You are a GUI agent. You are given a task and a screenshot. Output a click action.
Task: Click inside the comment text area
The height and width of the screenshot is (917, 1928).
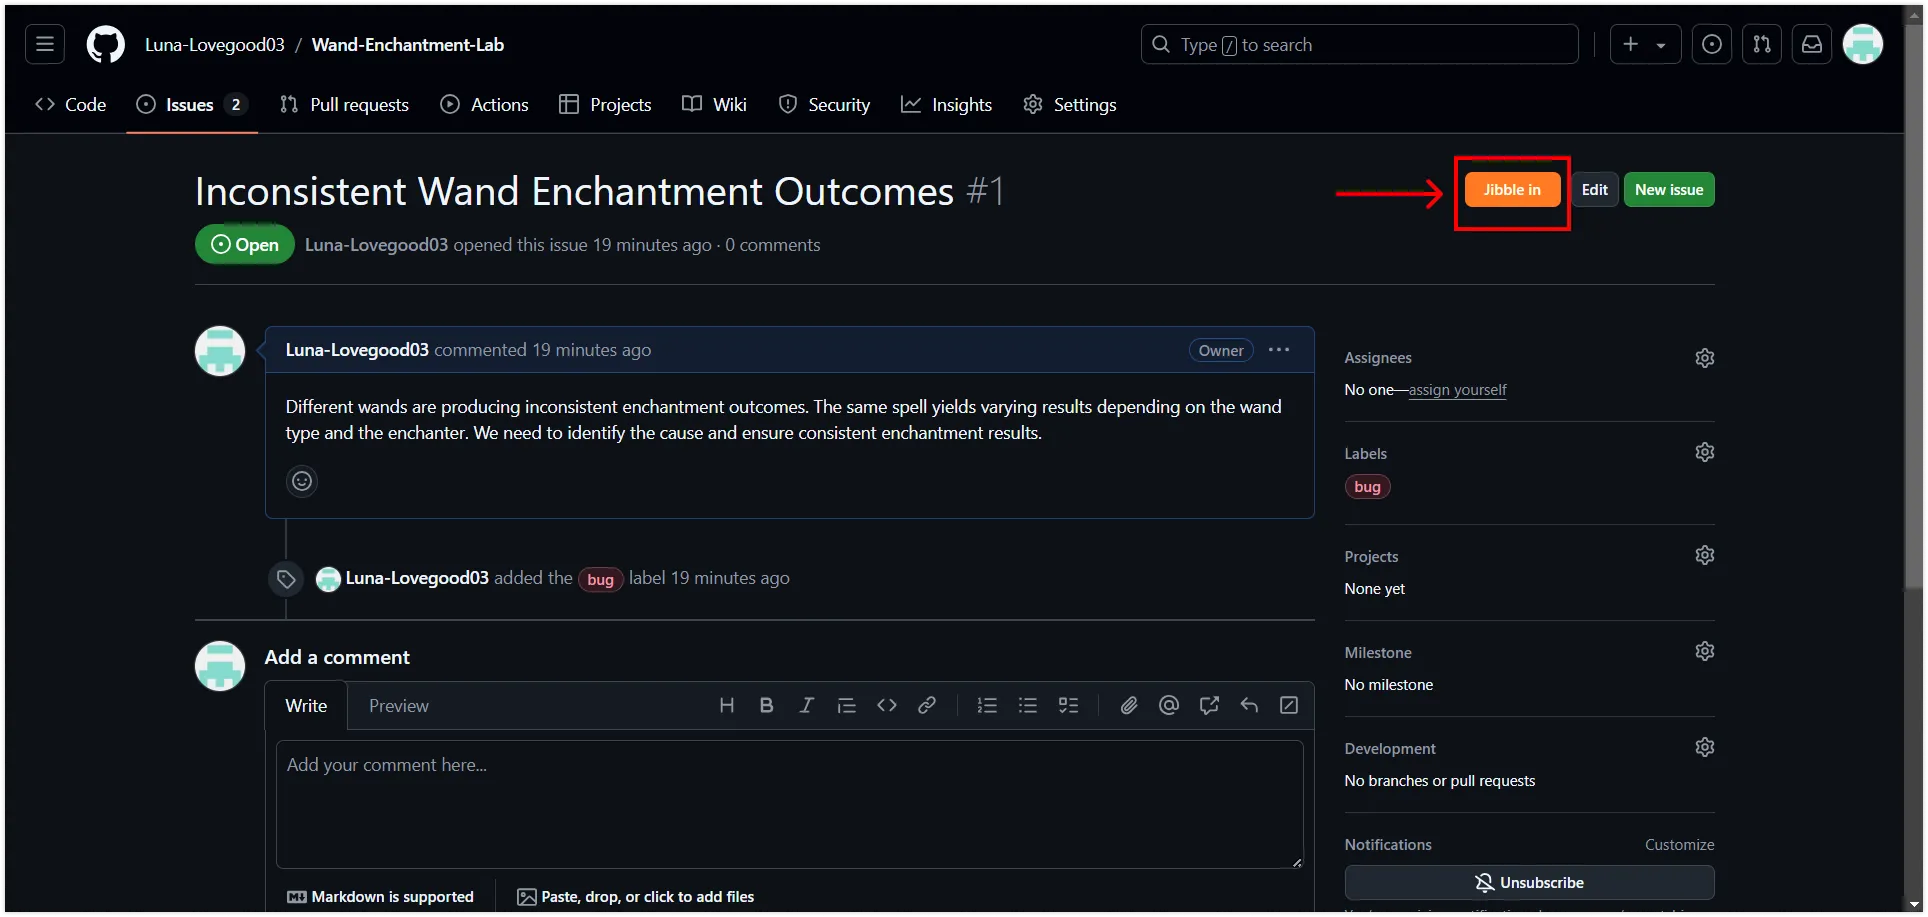point(789,804)
